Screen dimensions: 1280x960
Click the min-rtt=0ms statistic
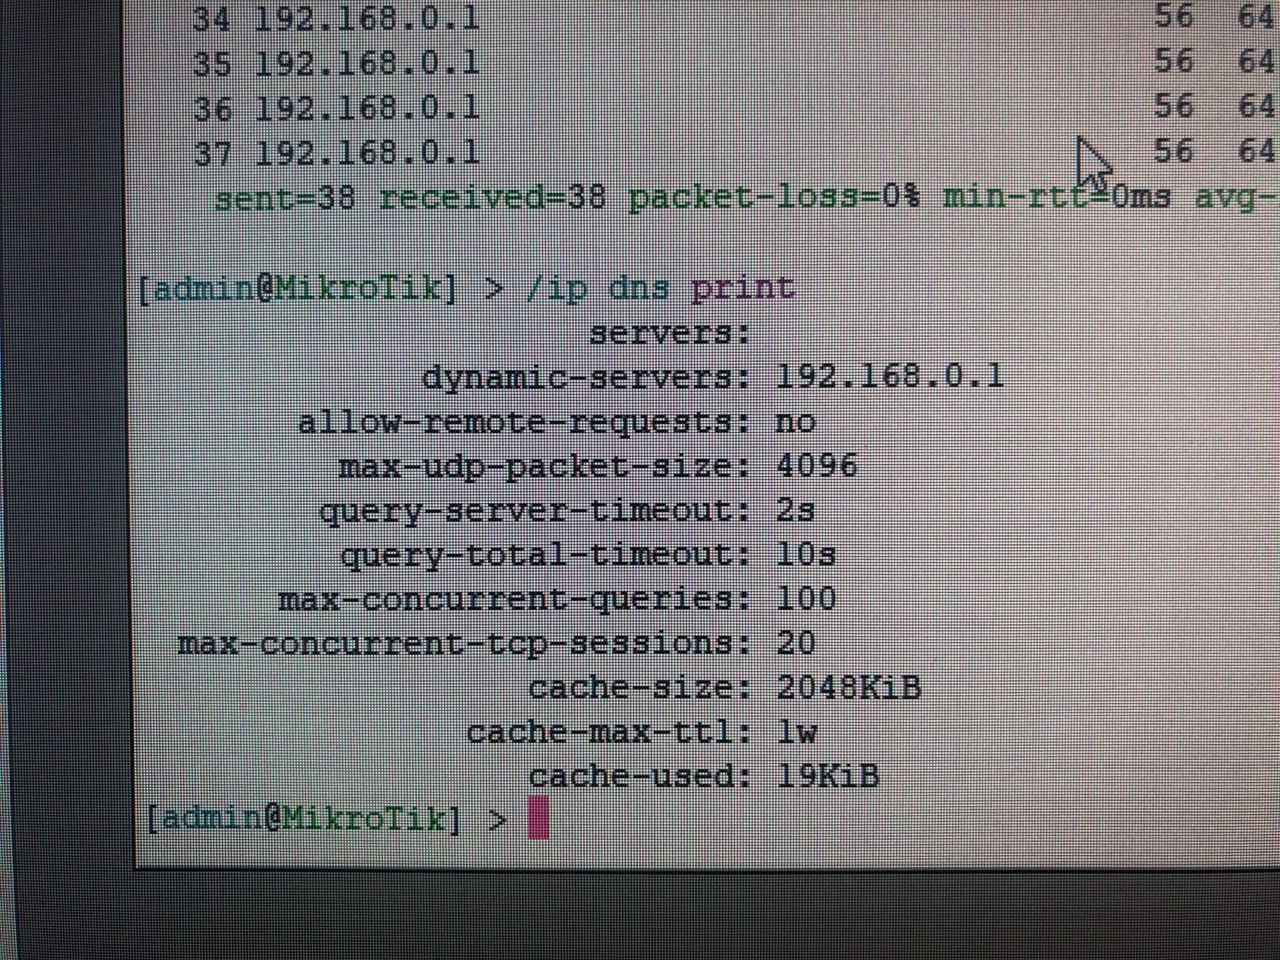pos(1057,196)
